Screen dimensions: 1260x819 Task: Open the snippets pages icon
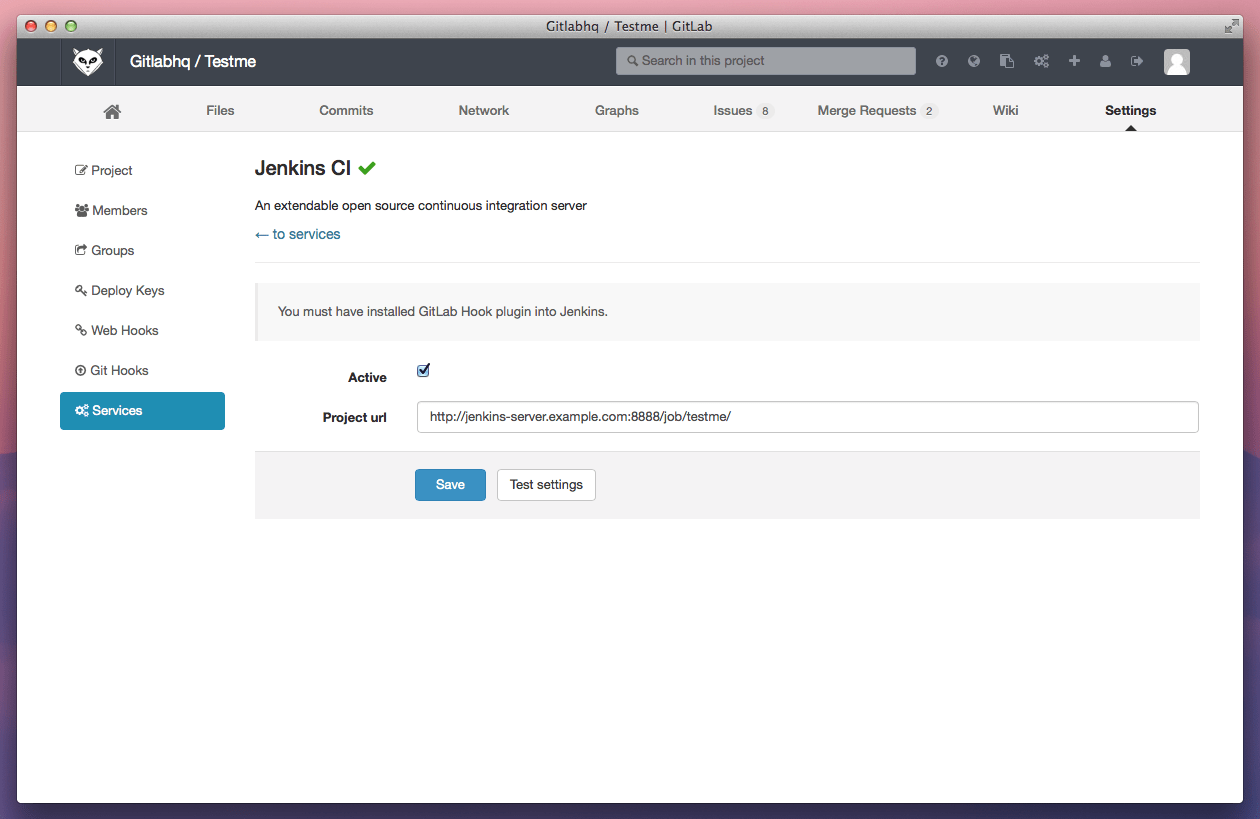click(x=1007, y=61)
